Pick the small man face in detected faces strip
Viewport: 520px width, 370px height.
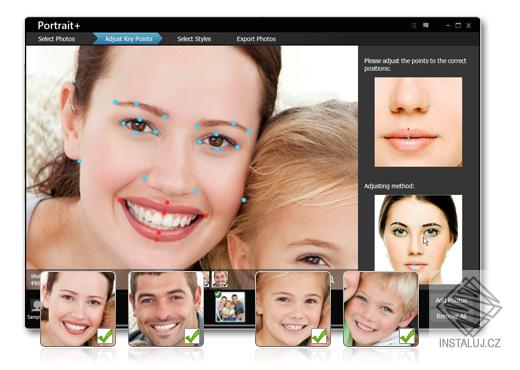click(220, 279)
